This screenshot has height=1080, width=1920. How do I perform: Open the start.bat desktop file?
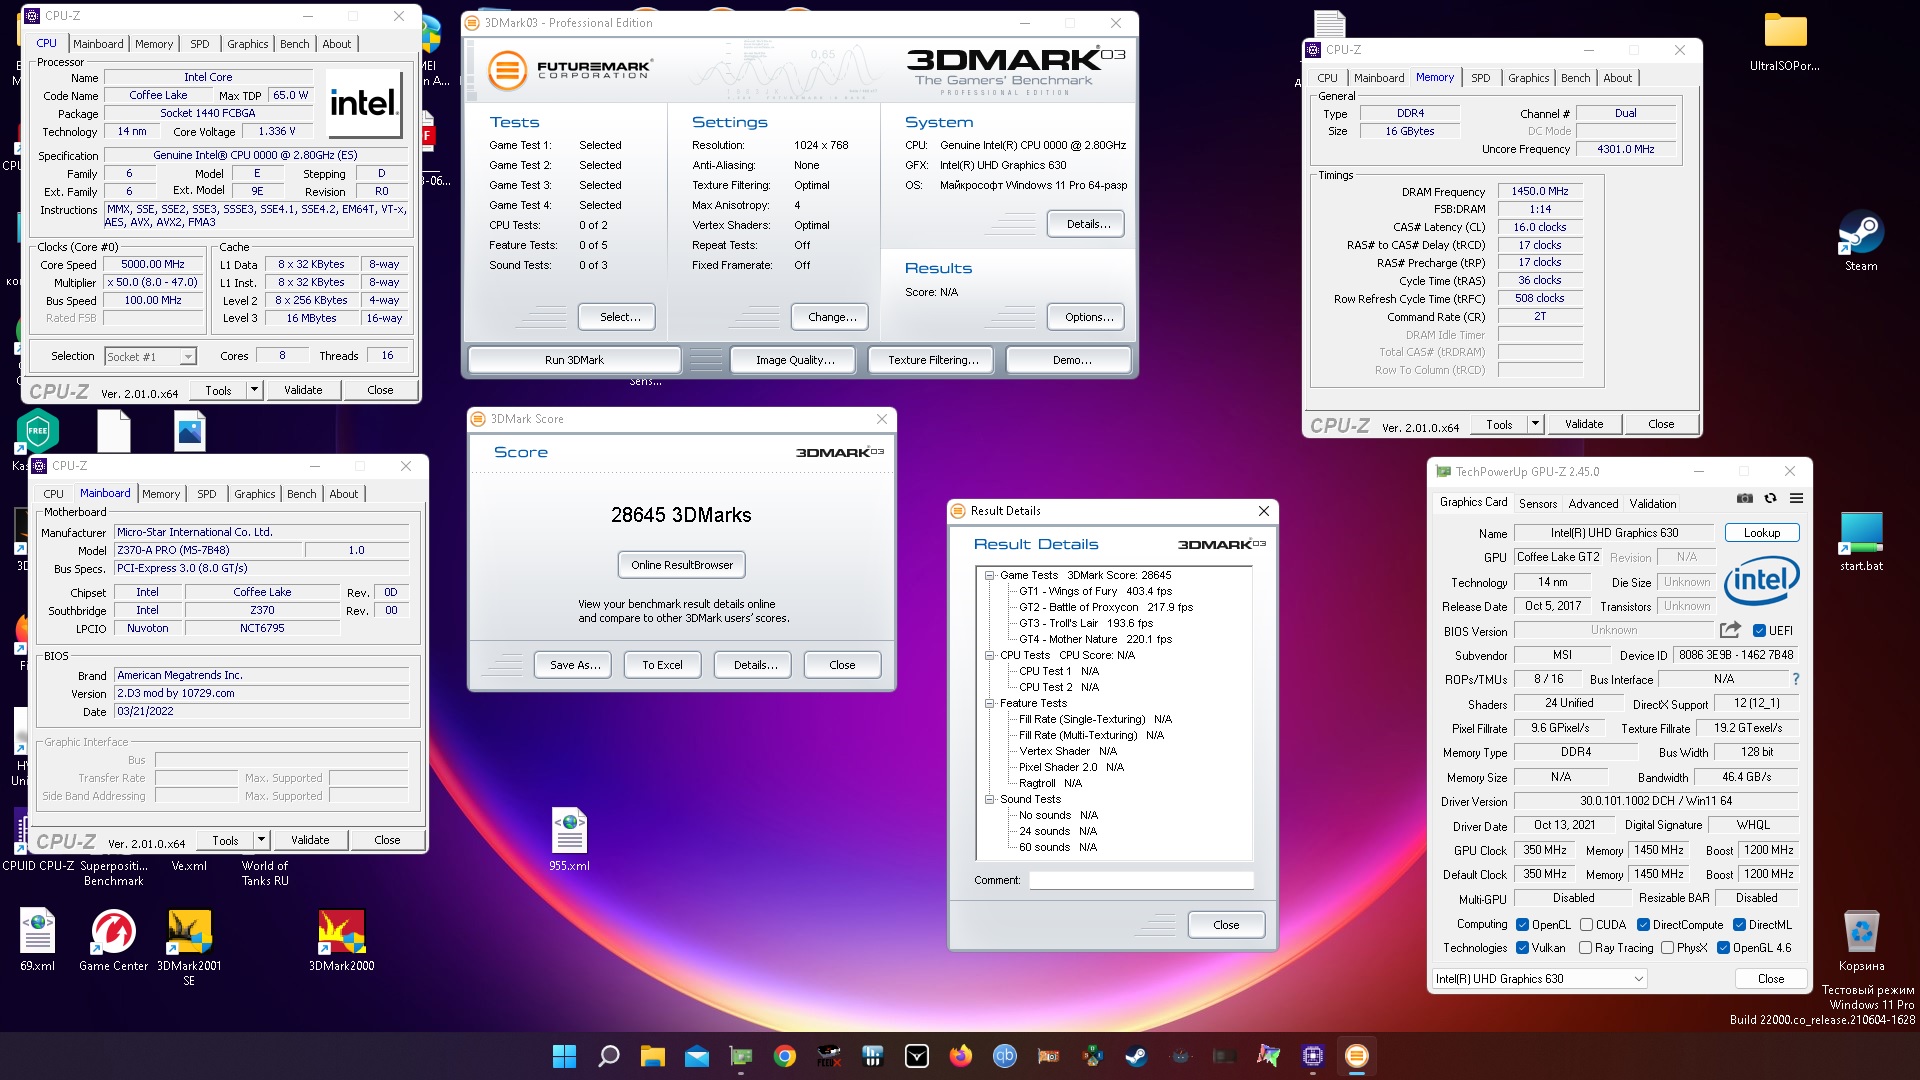coord(1861,541)
